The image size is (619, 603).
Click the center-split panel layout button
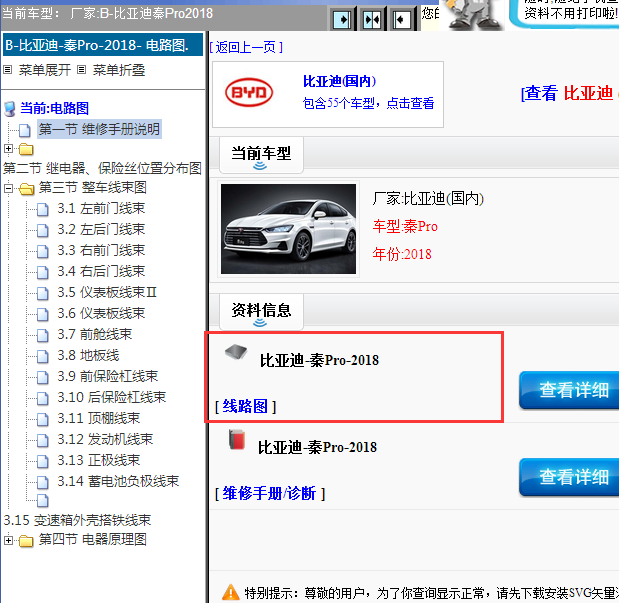[x=372, y=20]
